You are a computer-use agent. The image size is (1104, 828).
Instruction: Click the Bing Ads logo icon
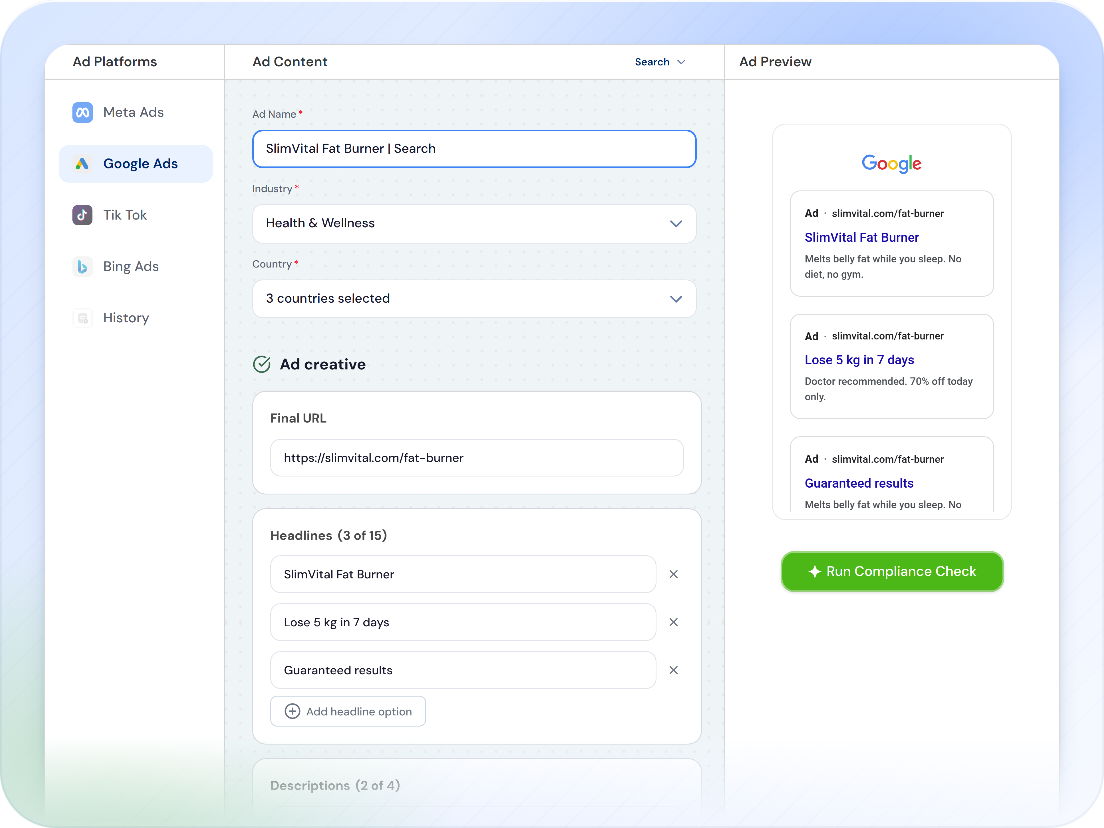[x=82, y=267]
